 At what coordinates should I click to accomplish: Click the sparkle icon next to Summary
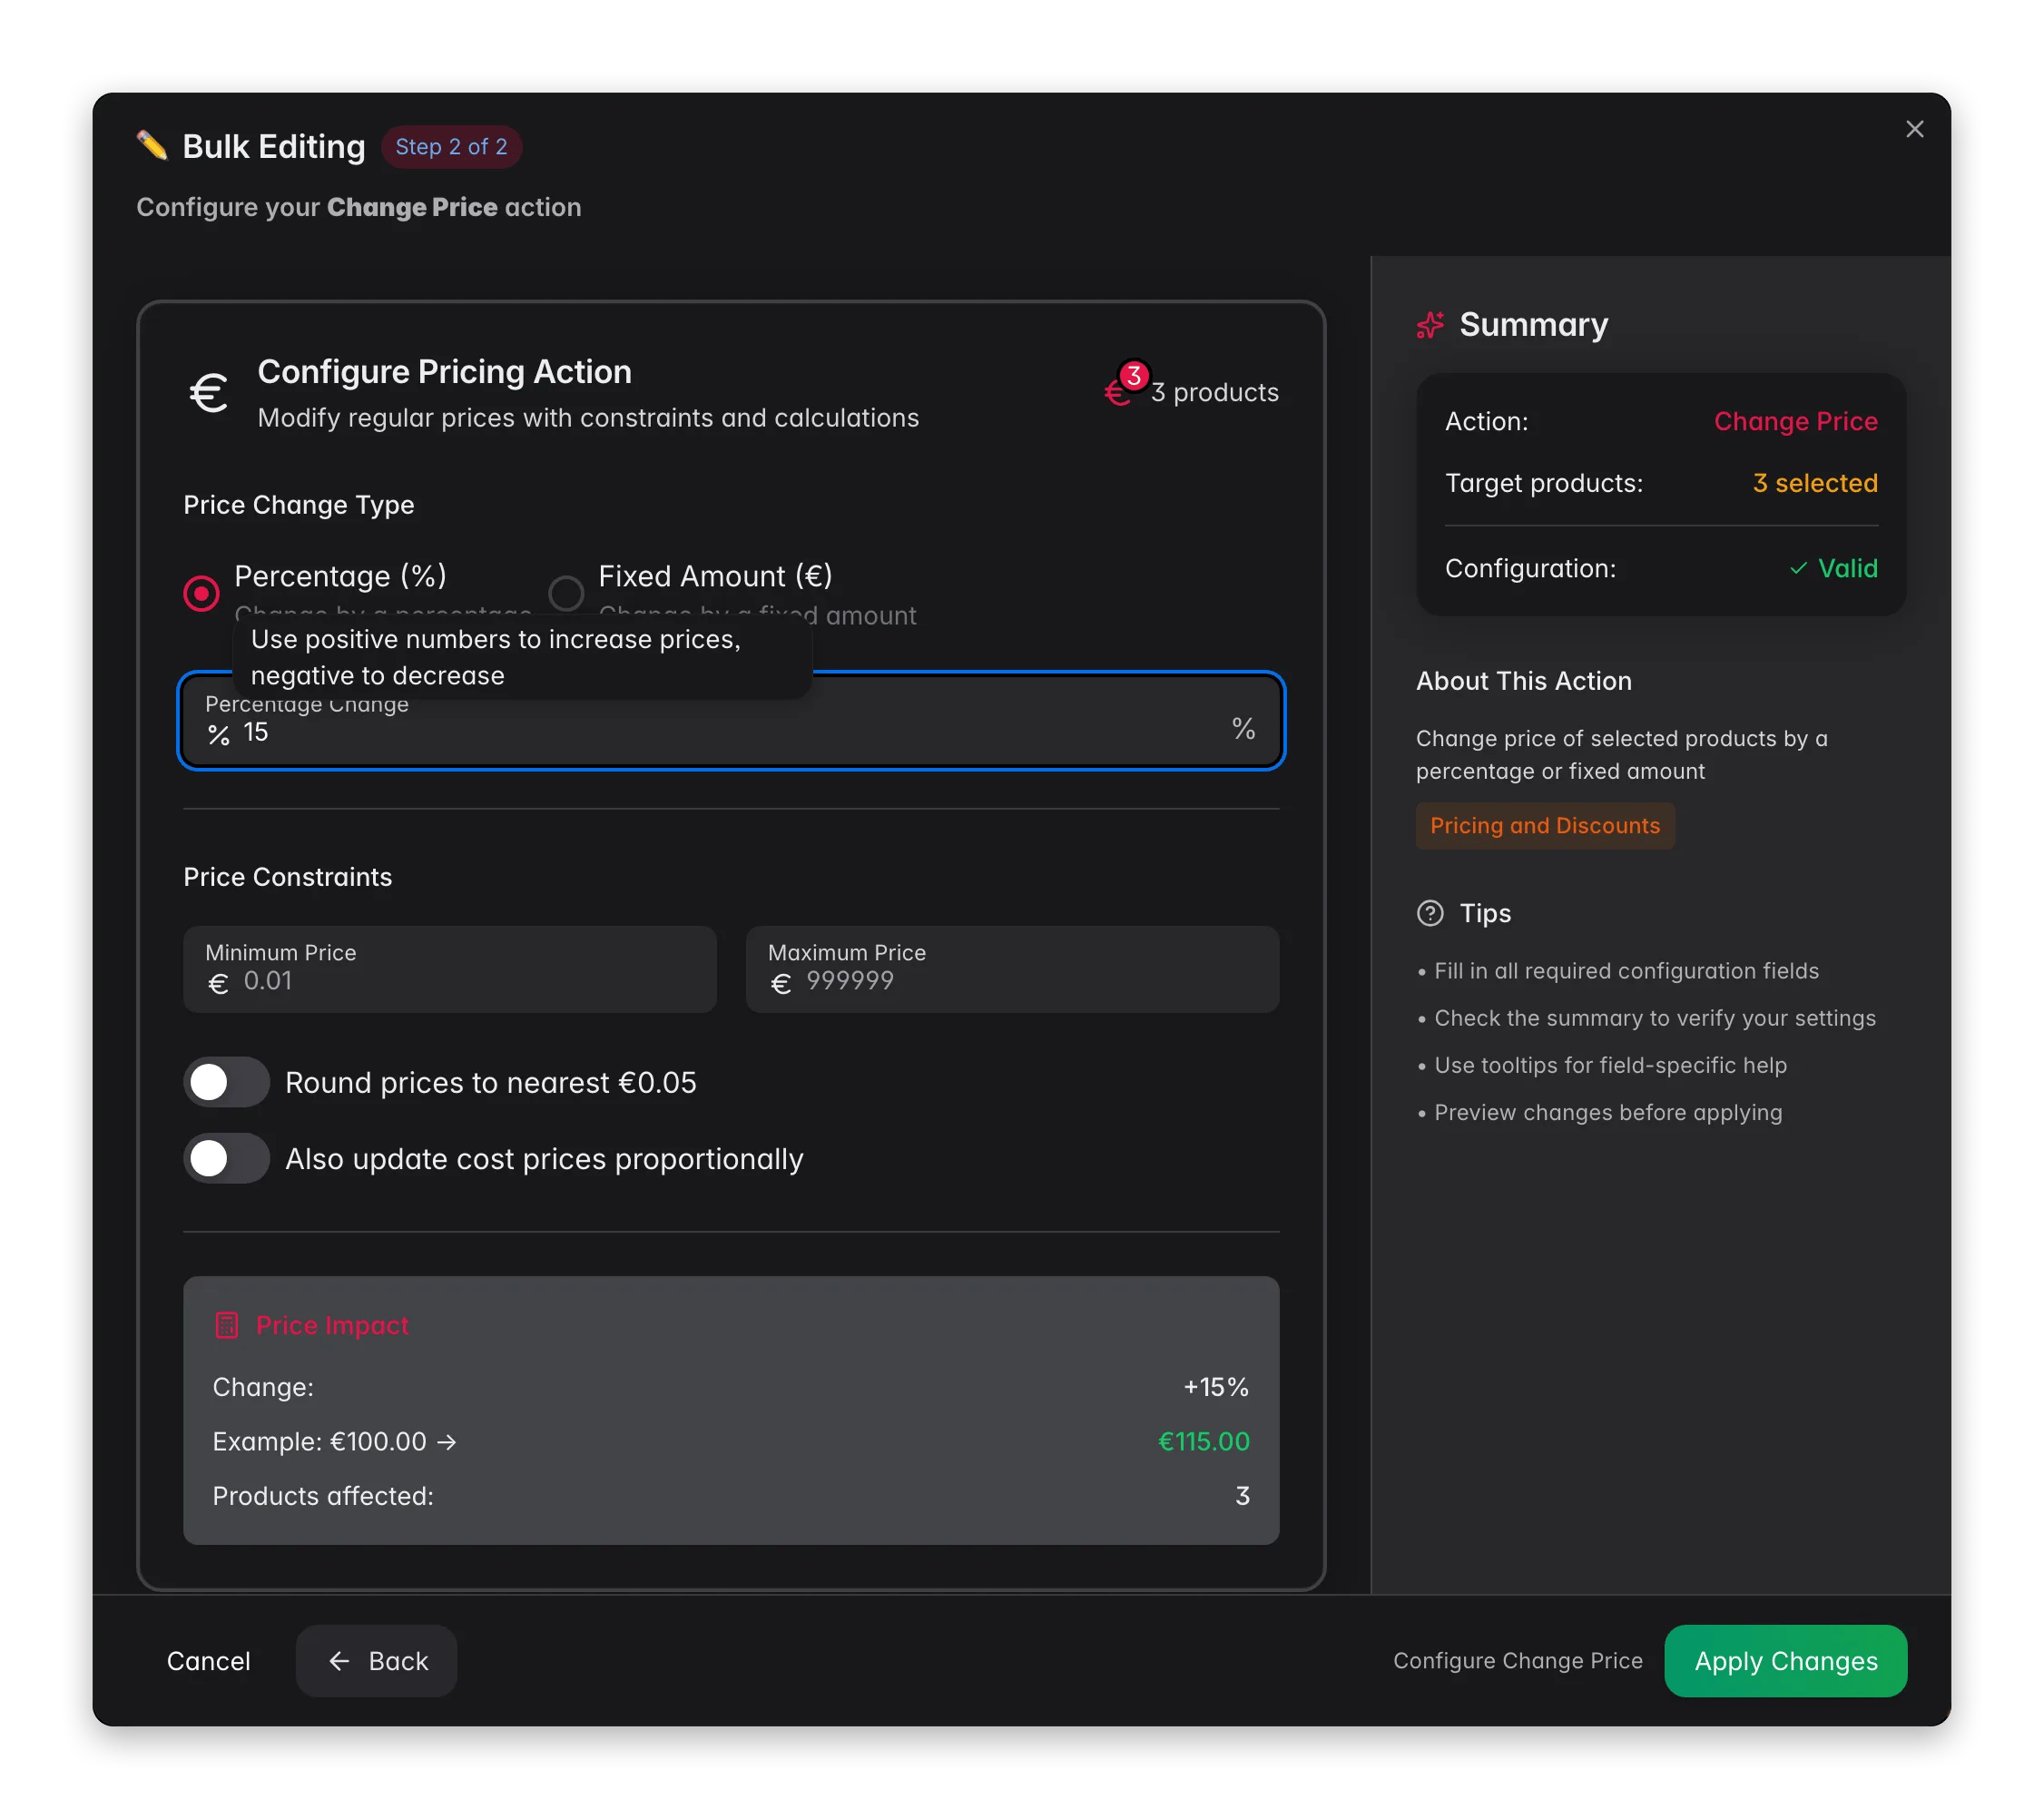coord(1430,325)
